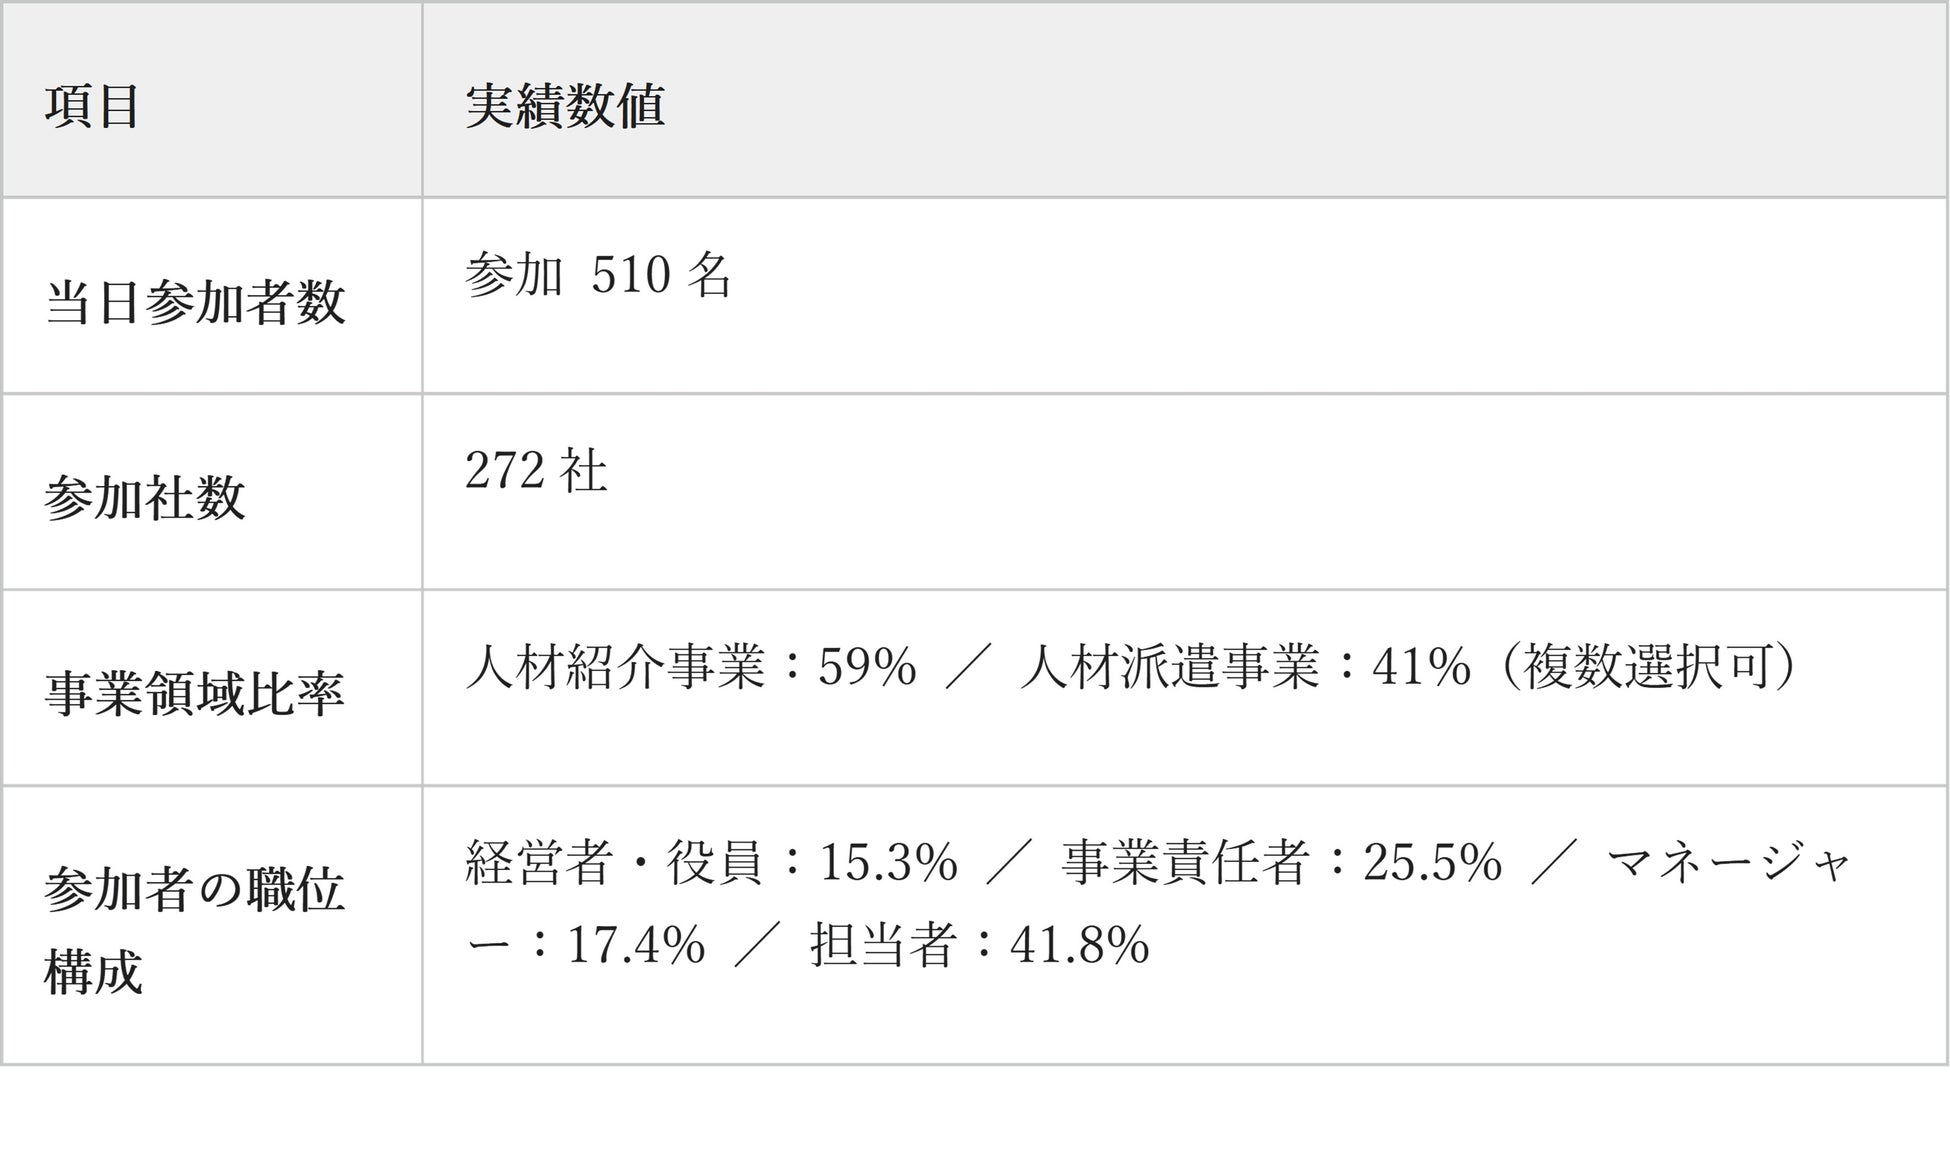The width and height of the screenshot is (1950, 1149).
Task: Click the 59% figure
Action: 867,667
